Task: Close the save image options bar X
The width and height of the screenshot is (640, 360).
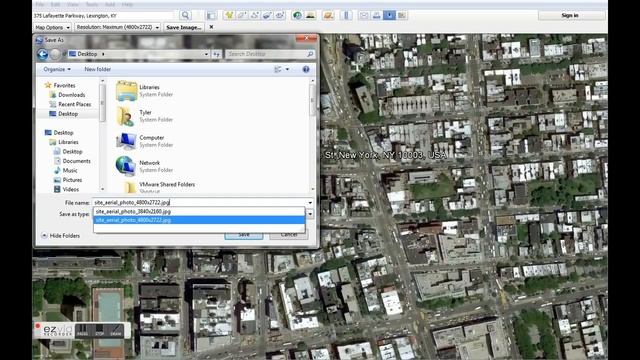Action: pyautogui.click(x=211, y=27)
